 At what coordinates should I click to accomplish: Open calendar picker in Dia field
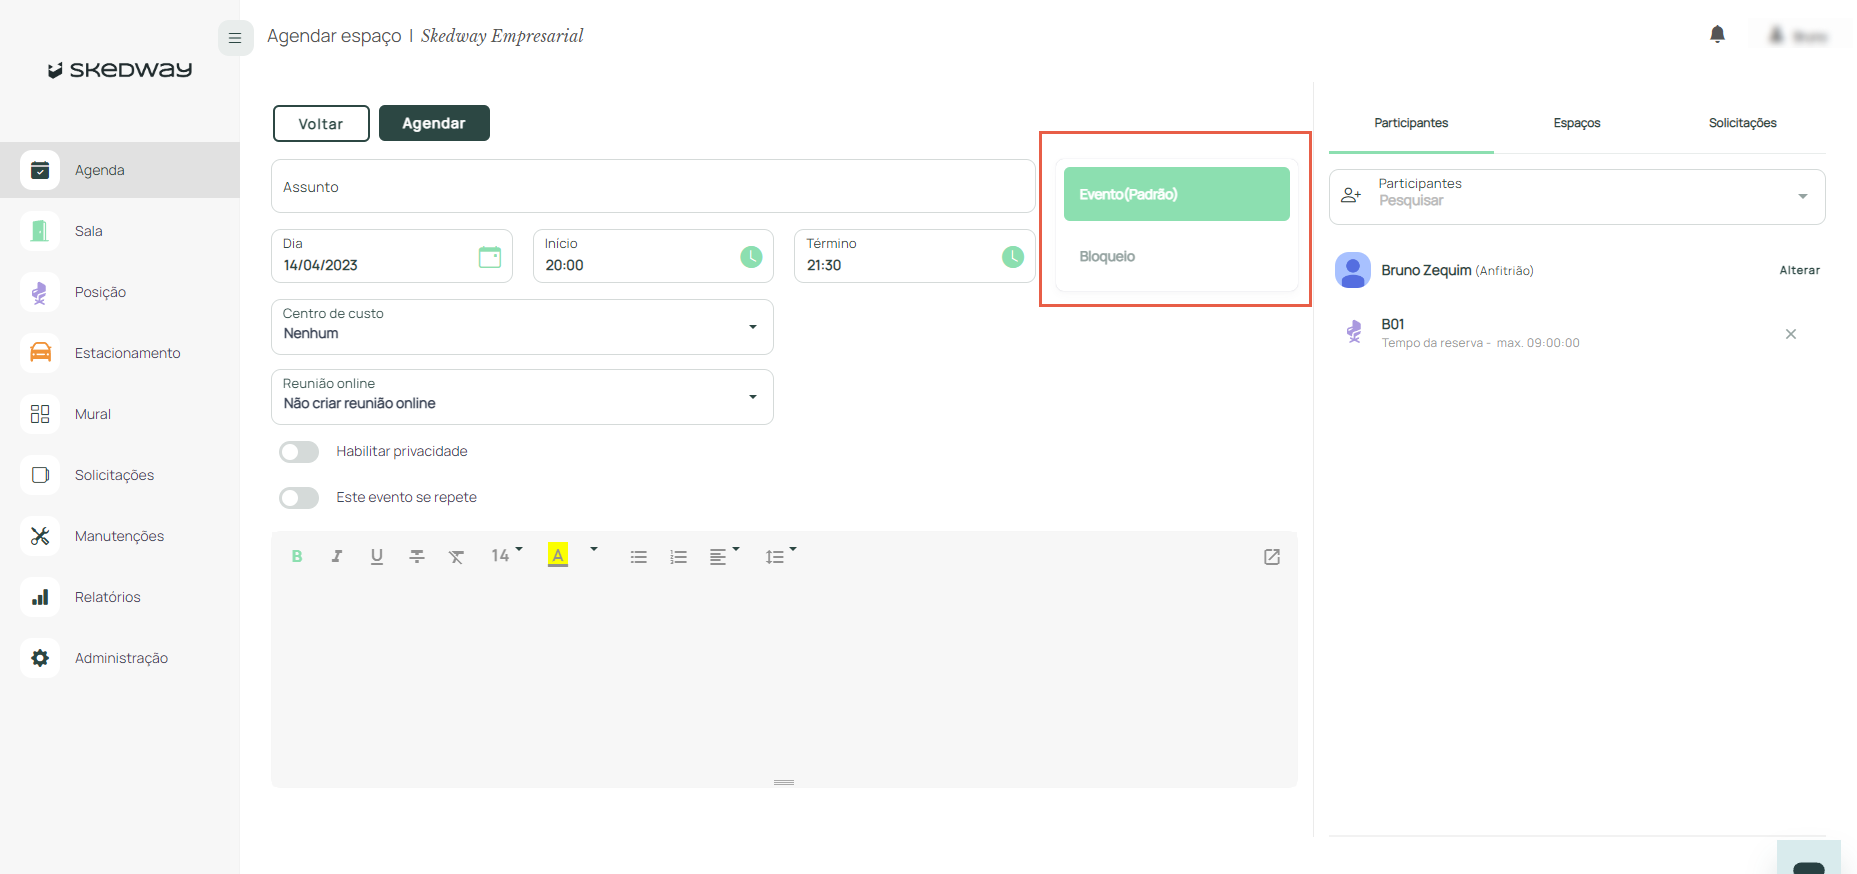[489, 257]
